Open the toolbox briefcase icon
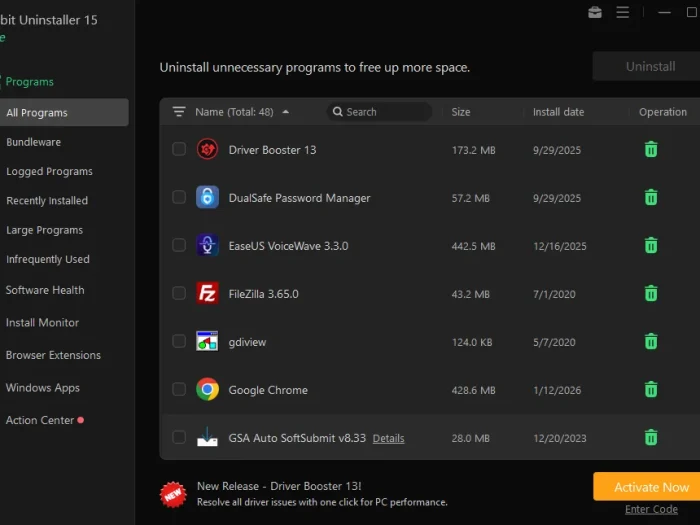700x525 pixels. click(x=595, y=12)
